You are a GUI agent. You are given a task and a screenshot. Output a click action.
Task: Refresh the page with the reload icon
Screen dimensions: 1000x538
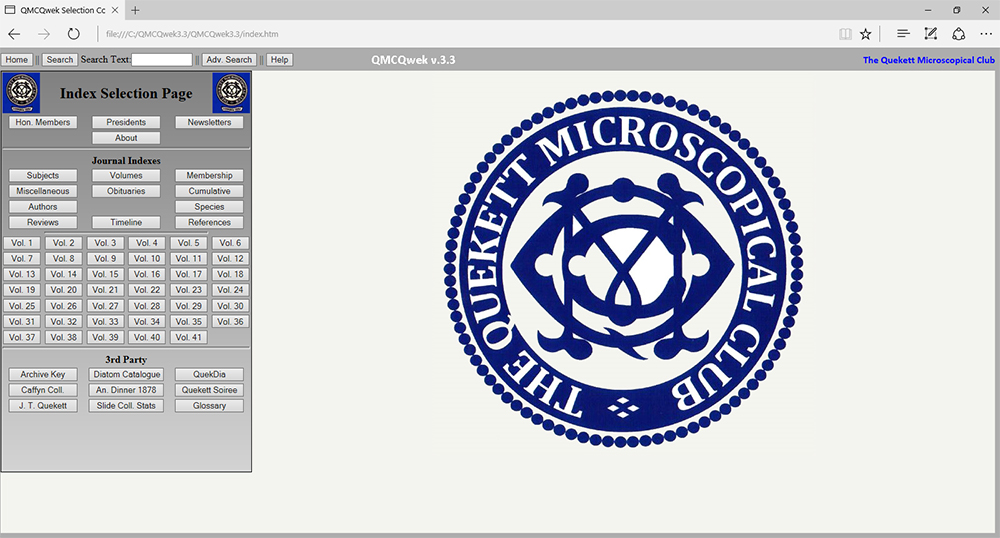click(x=73, y=33)
